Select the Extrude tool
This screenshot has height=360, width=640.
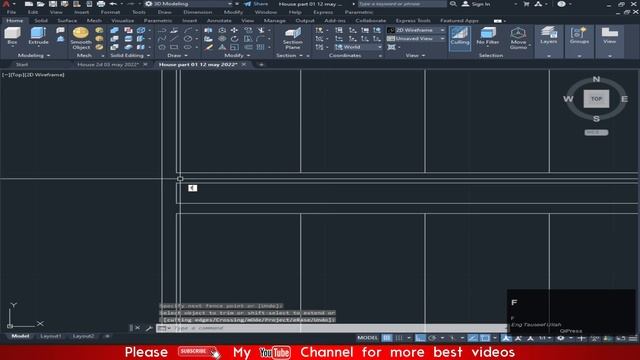pos(38,36)
